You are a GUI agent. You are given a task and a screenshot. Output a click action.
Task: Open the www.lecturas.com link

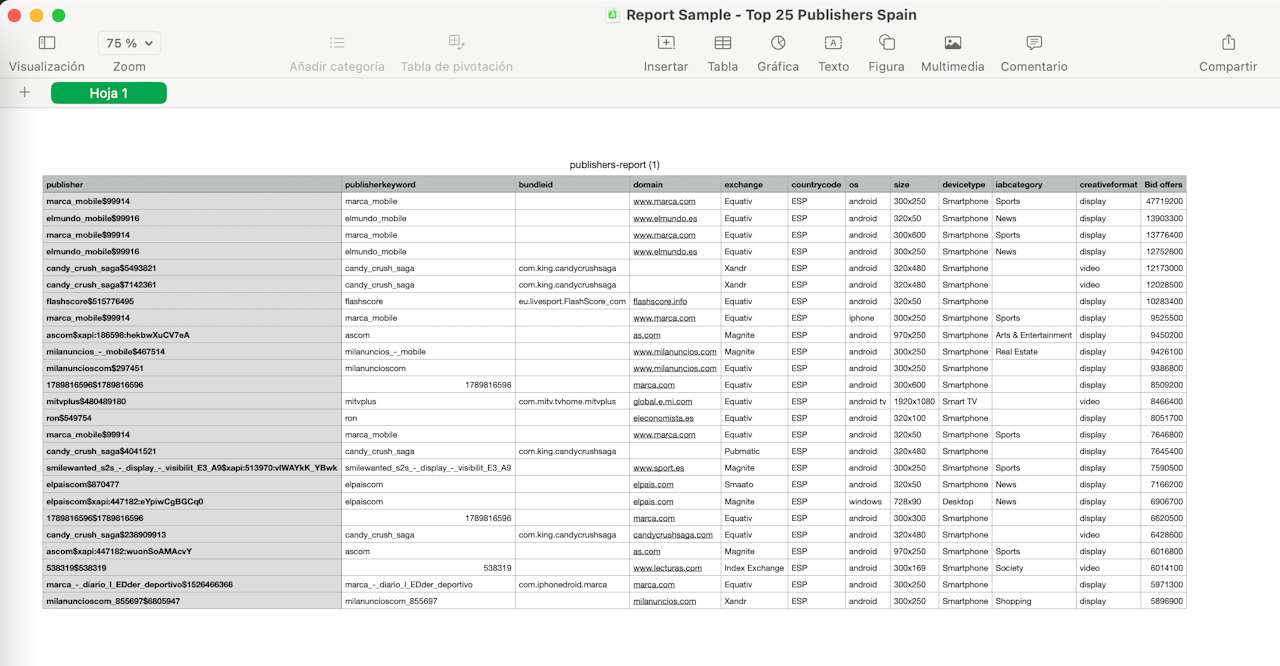click(x=666, y=568)
